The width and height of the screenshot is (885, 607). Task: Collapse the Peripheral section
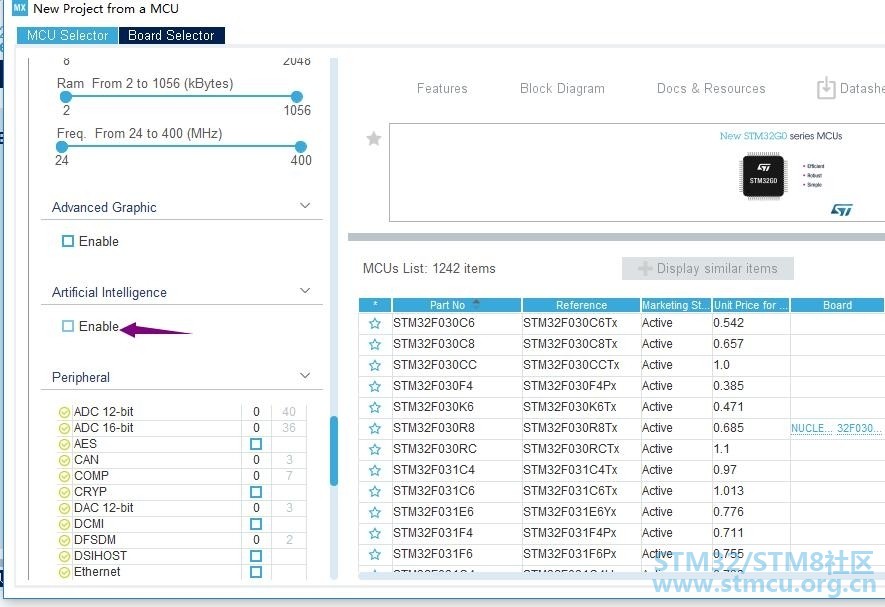[x=305, y=375]
